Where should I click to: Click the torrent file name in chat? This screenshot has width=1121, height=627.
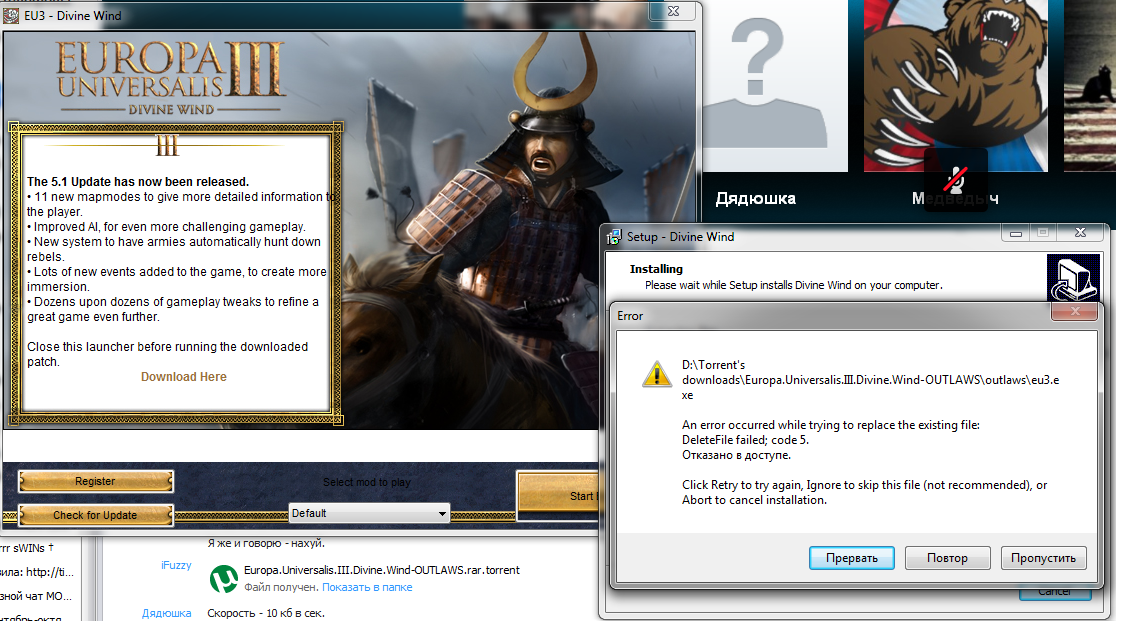point(382,570)
